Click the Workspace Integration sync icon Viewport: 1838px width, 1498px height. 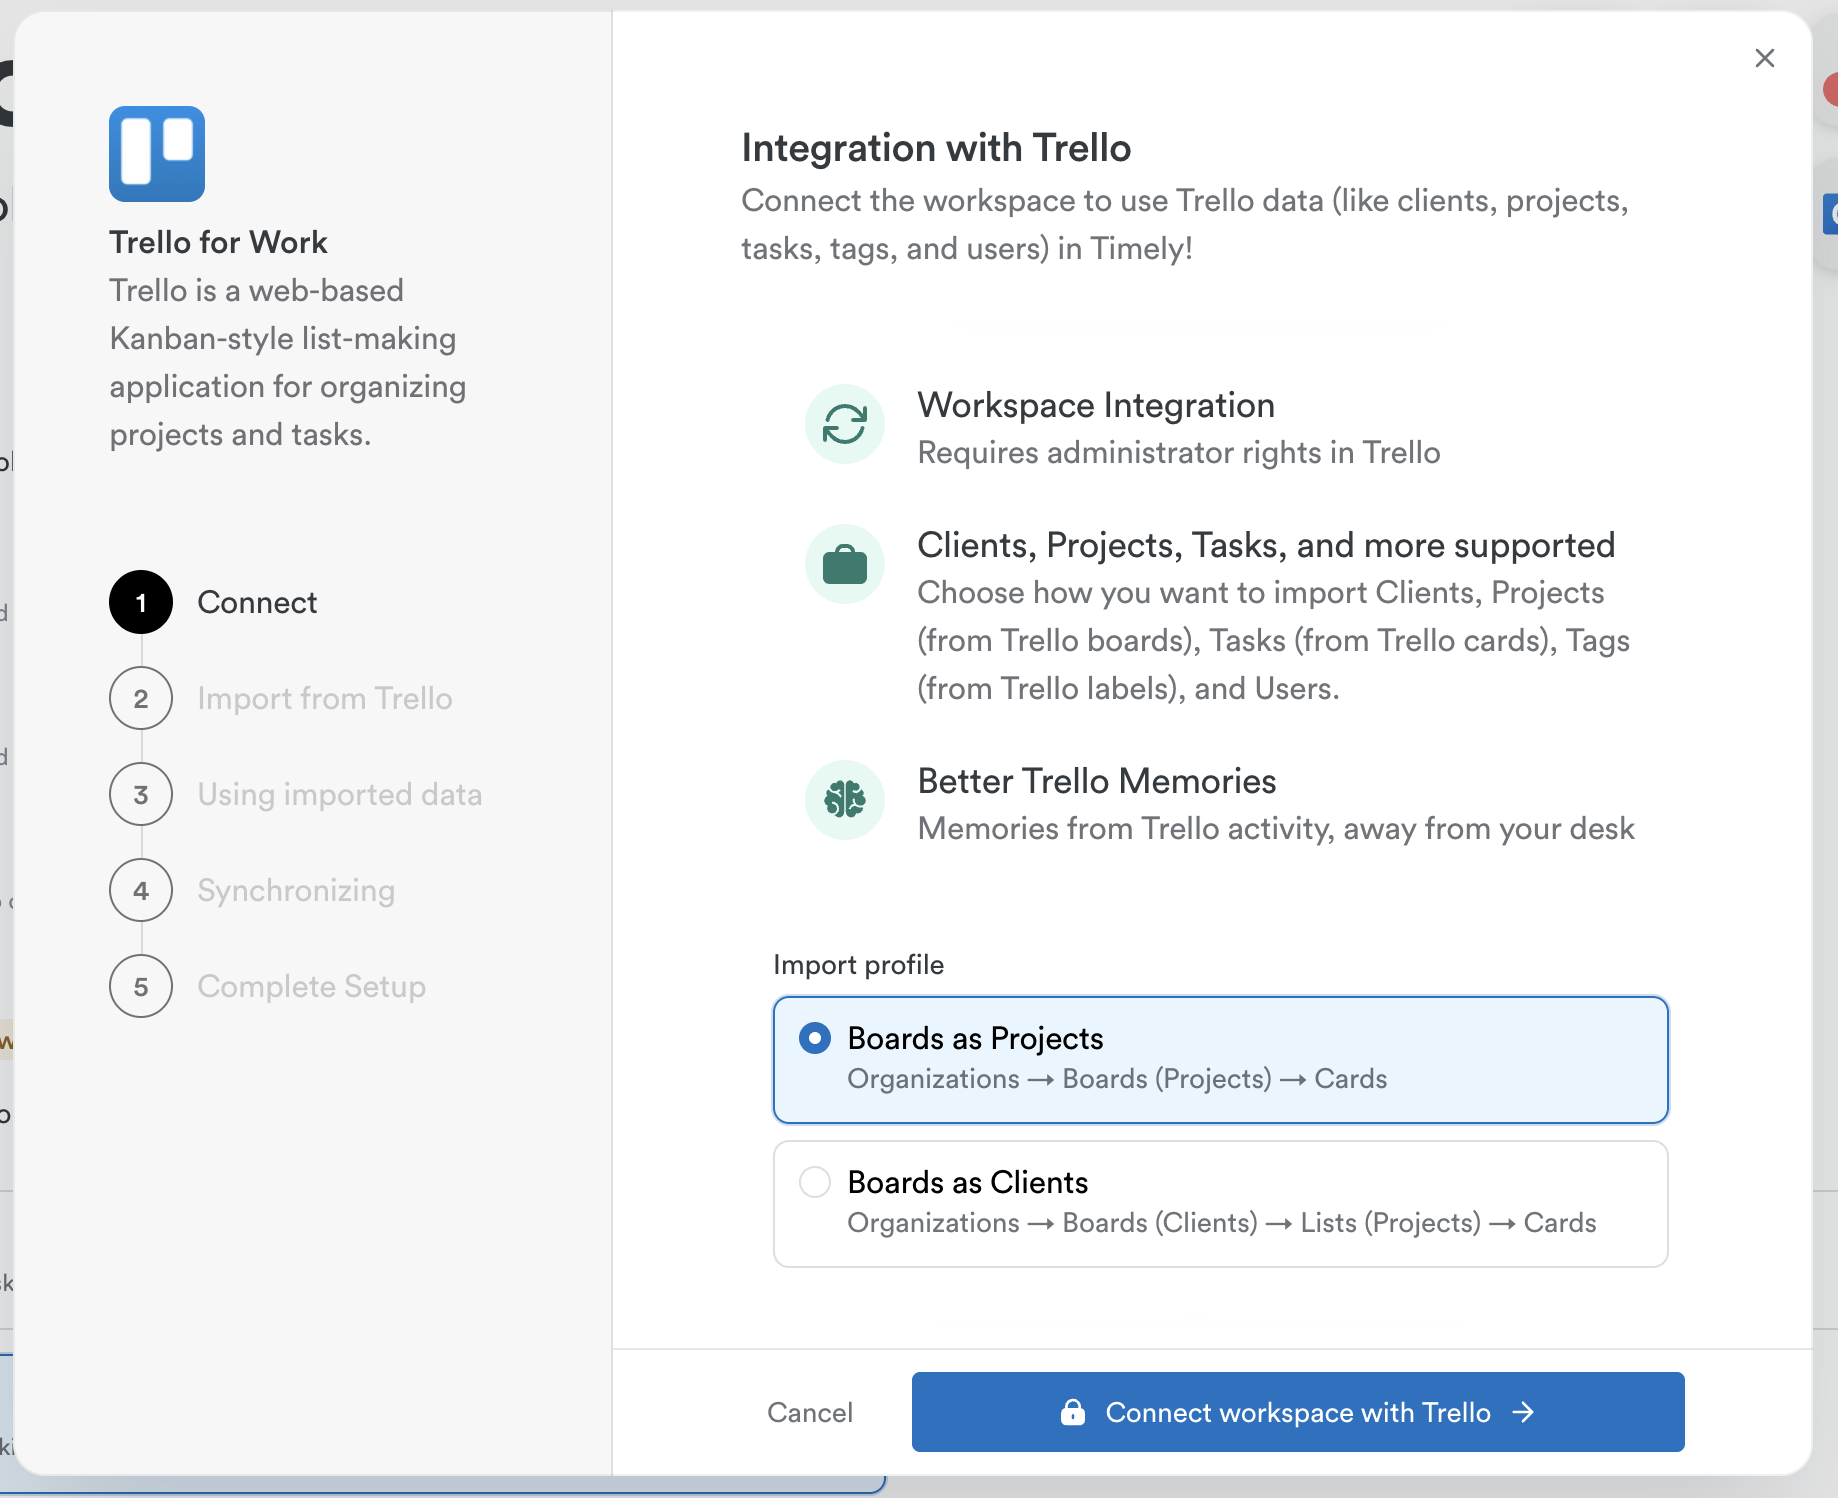844,424
